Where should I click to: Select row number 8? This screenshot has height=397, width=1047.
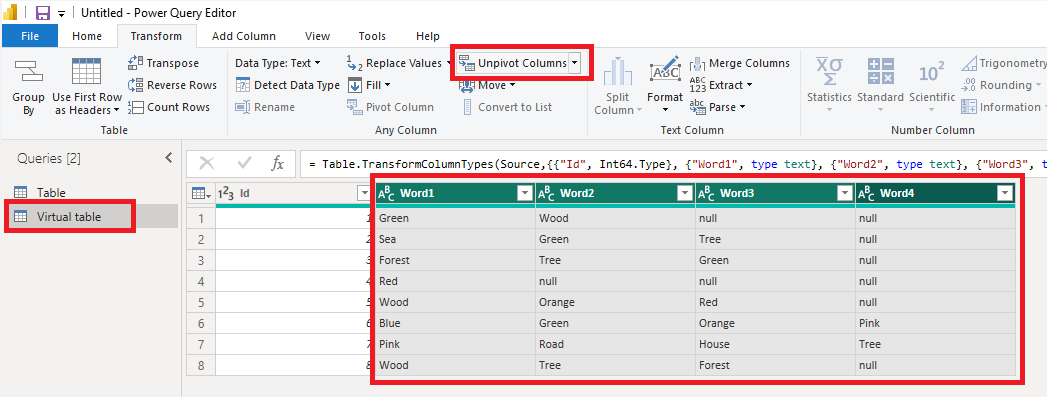[200, 365]
